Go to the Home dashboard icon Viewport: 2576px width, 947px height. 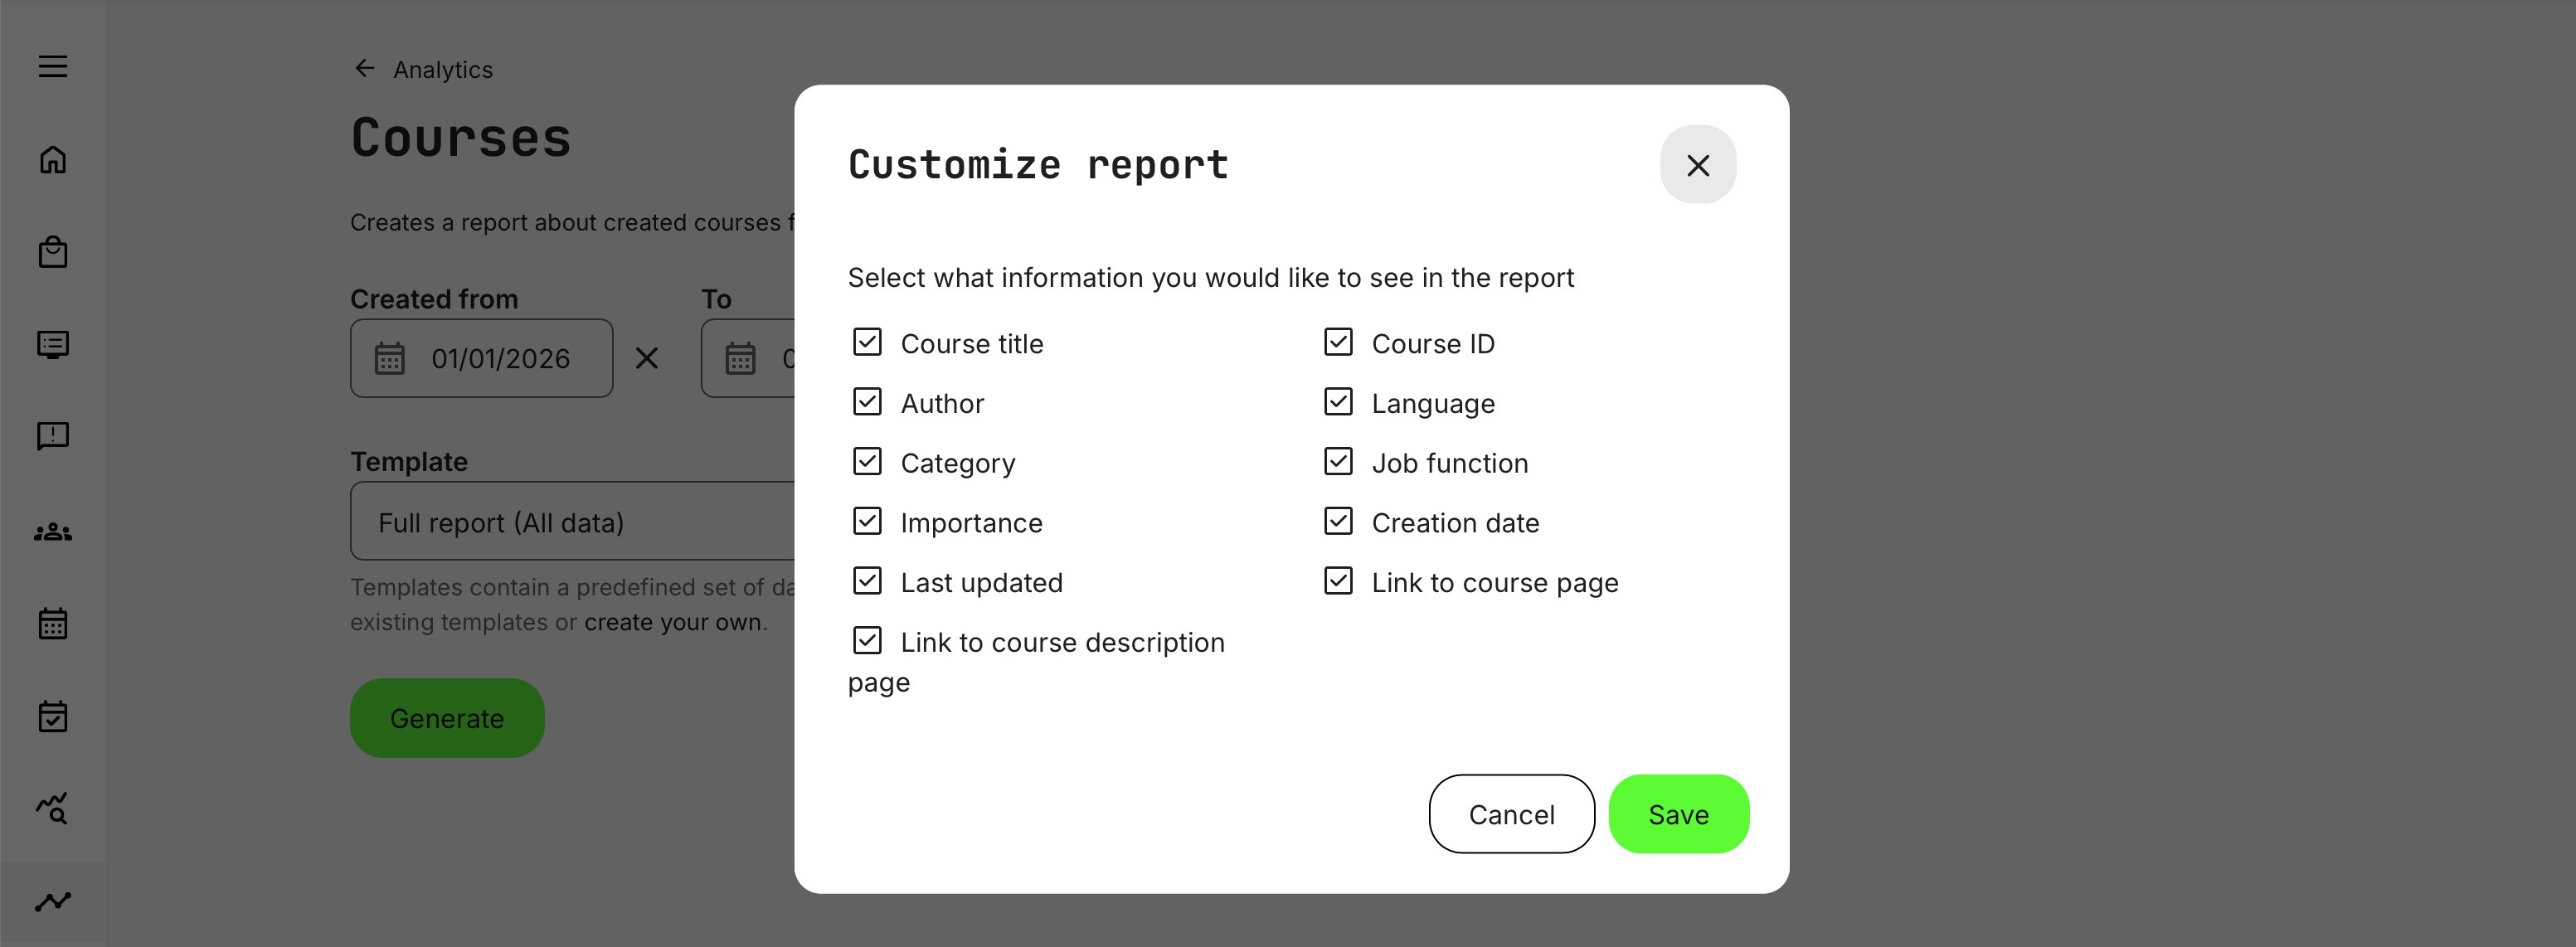pos(53,159)
